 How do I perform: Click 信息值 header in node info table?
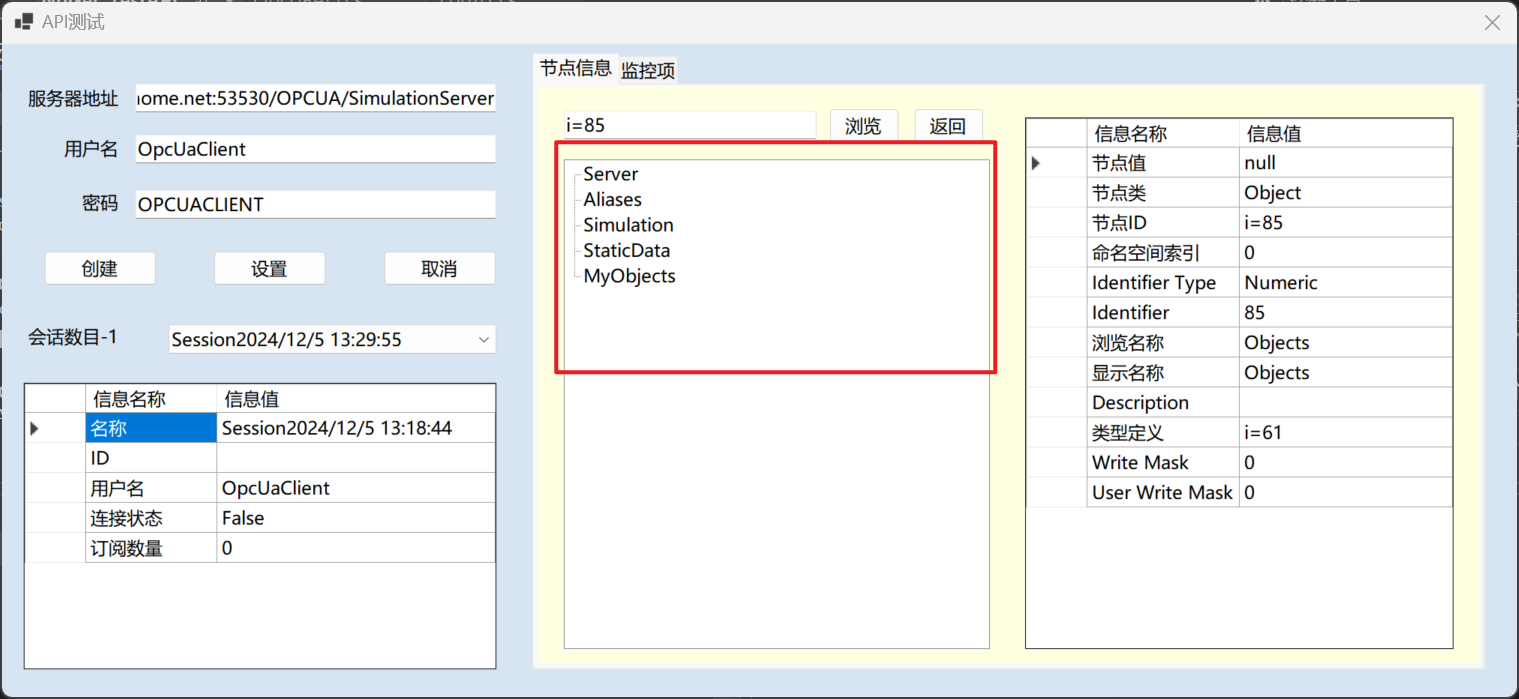point(1346,133)
